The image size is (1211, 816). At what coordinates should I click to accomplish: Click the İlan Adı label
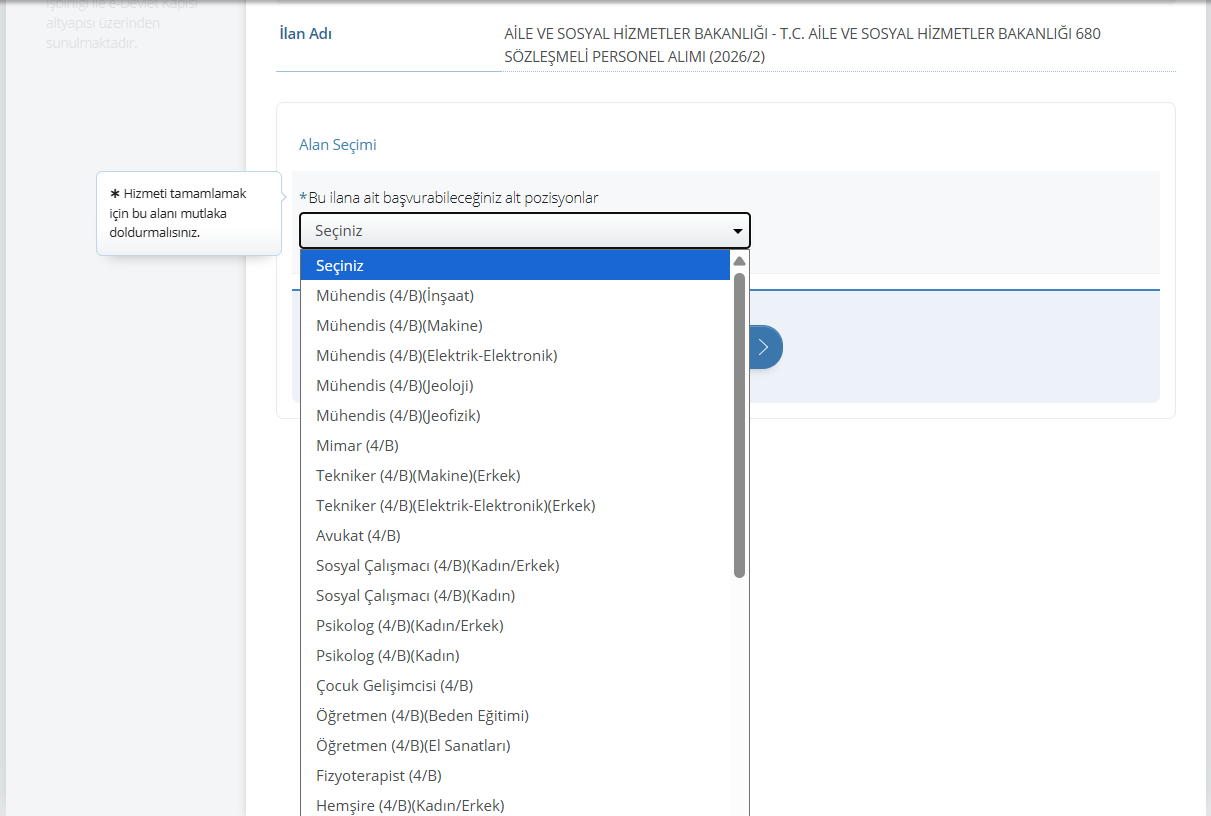tap(305, 34)
